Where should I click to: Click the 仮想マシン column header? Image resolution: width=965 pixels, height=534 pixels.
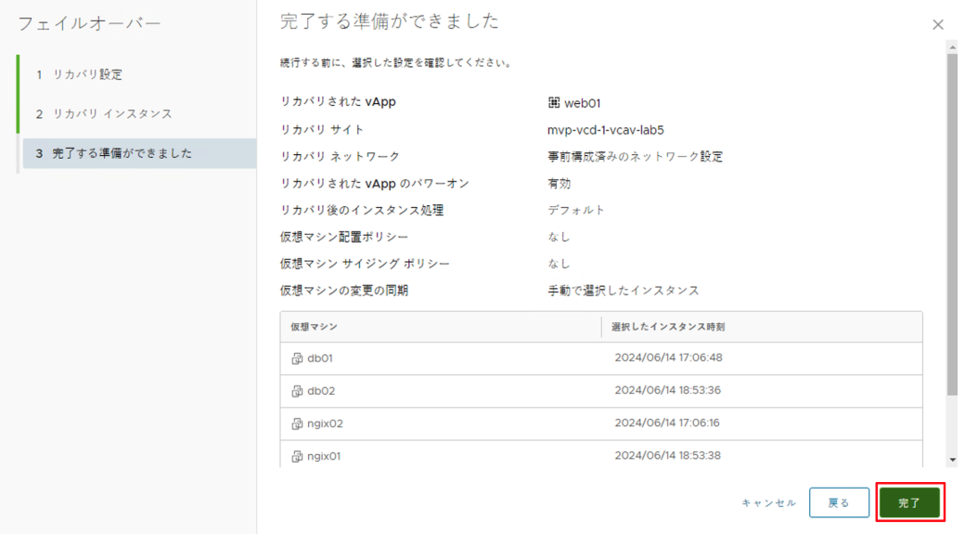coord(314,327)
